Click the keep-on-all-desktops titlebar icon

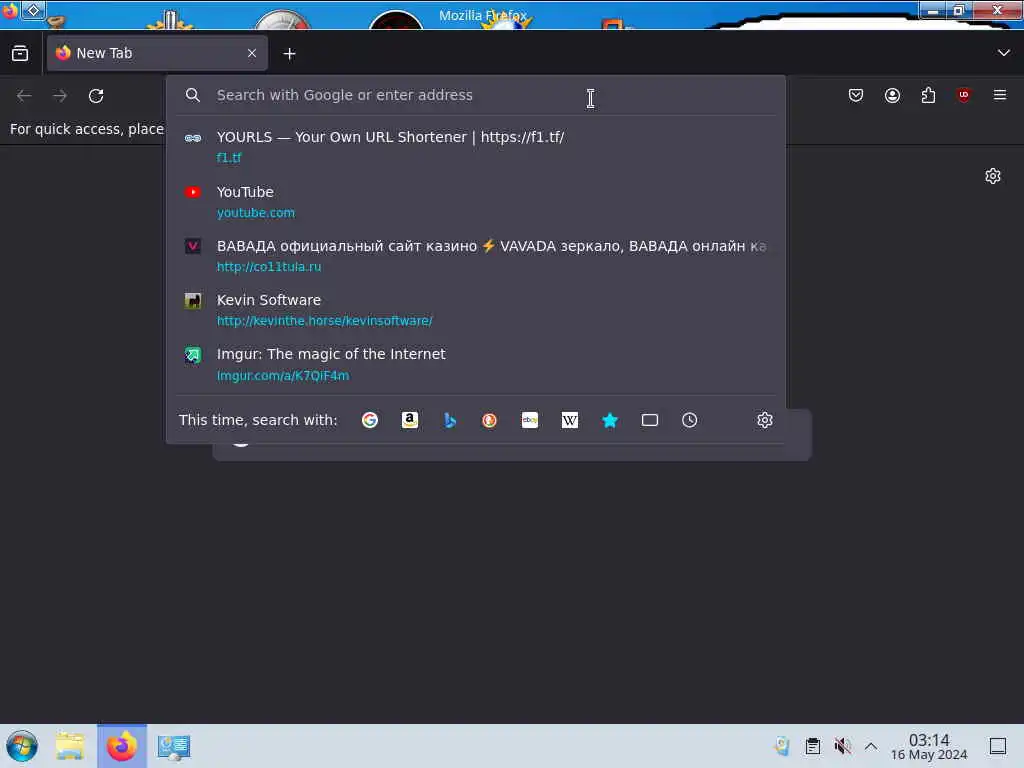(33, 10)
